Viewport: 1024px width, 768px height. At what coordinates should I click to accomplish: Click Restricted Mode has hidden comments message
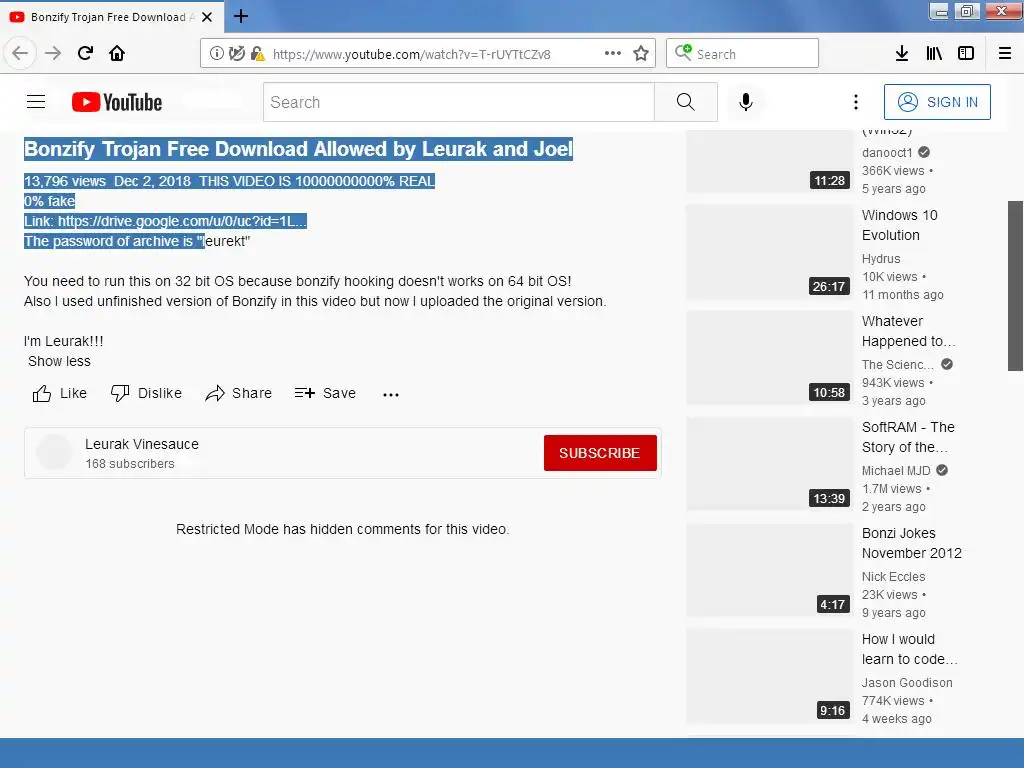click(x=343, y=529)
